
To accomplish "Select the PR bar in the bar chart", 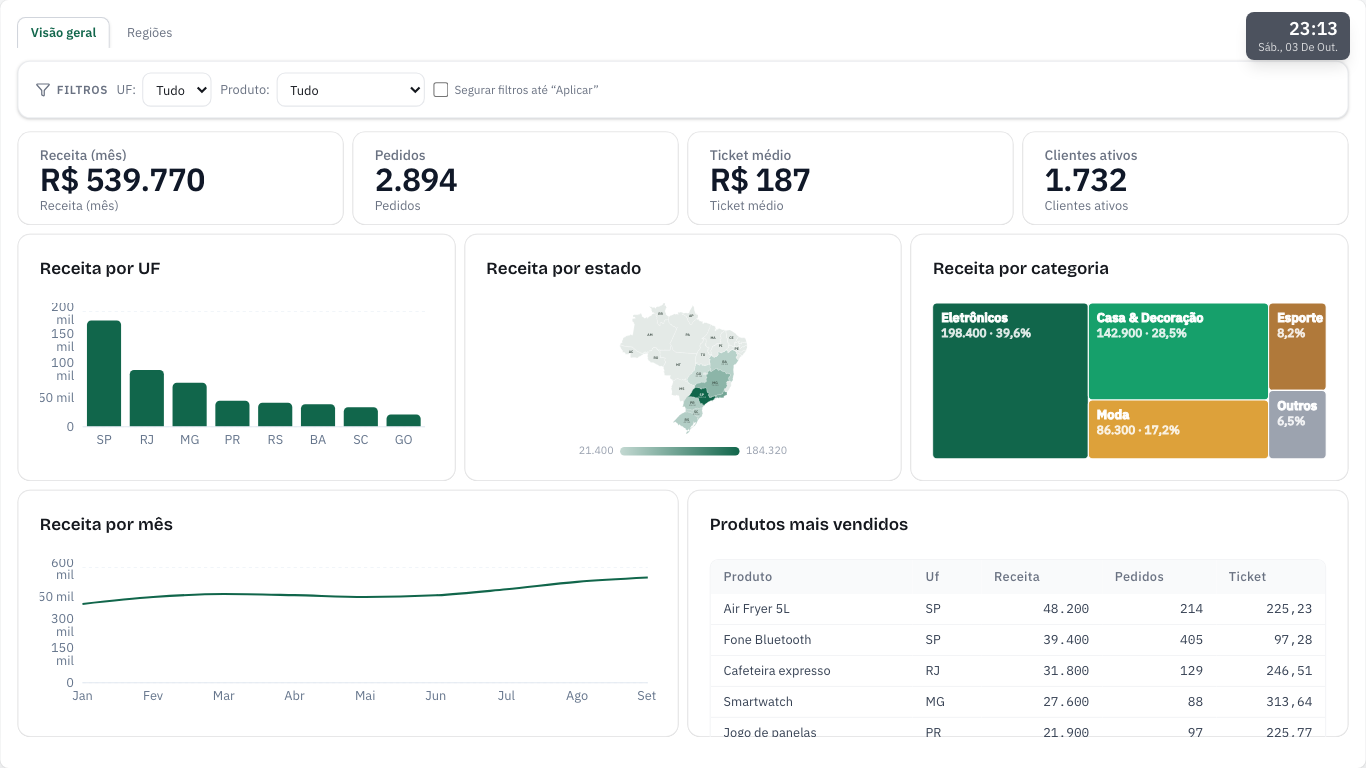I will tap(233, 414).
